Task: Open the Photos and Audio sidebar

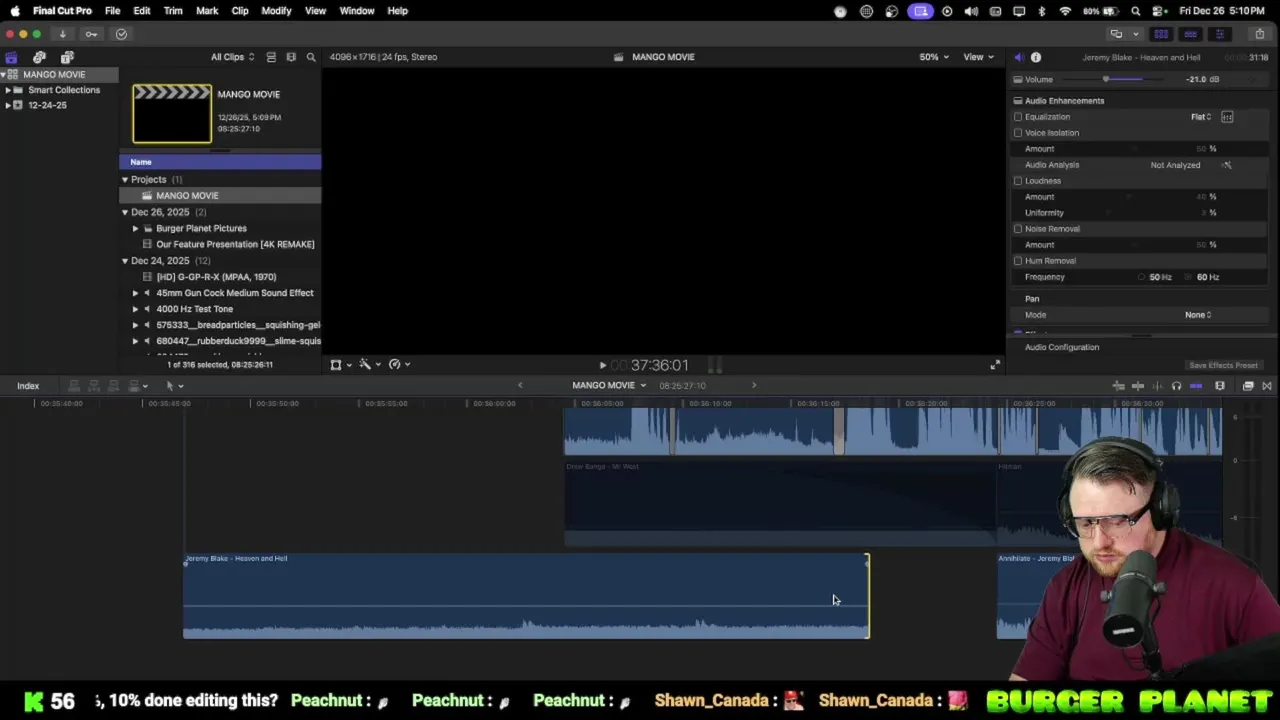Action: click(x=39, y=57)
